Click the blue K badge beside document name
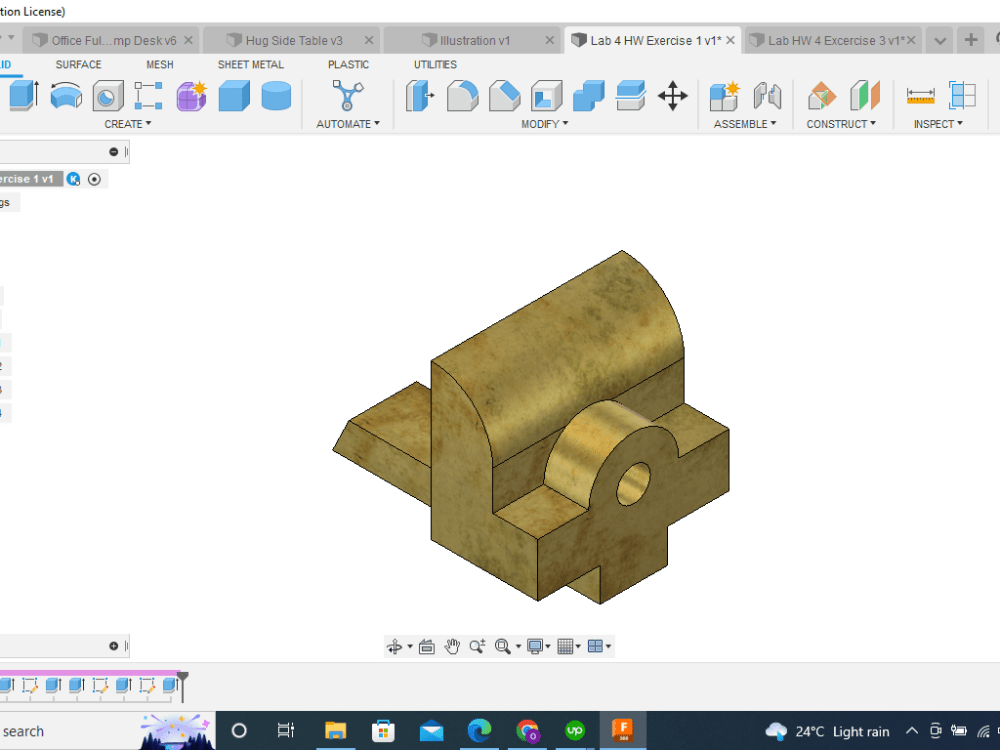Screen dimensions: 1000x750 [x=73, y=179]
